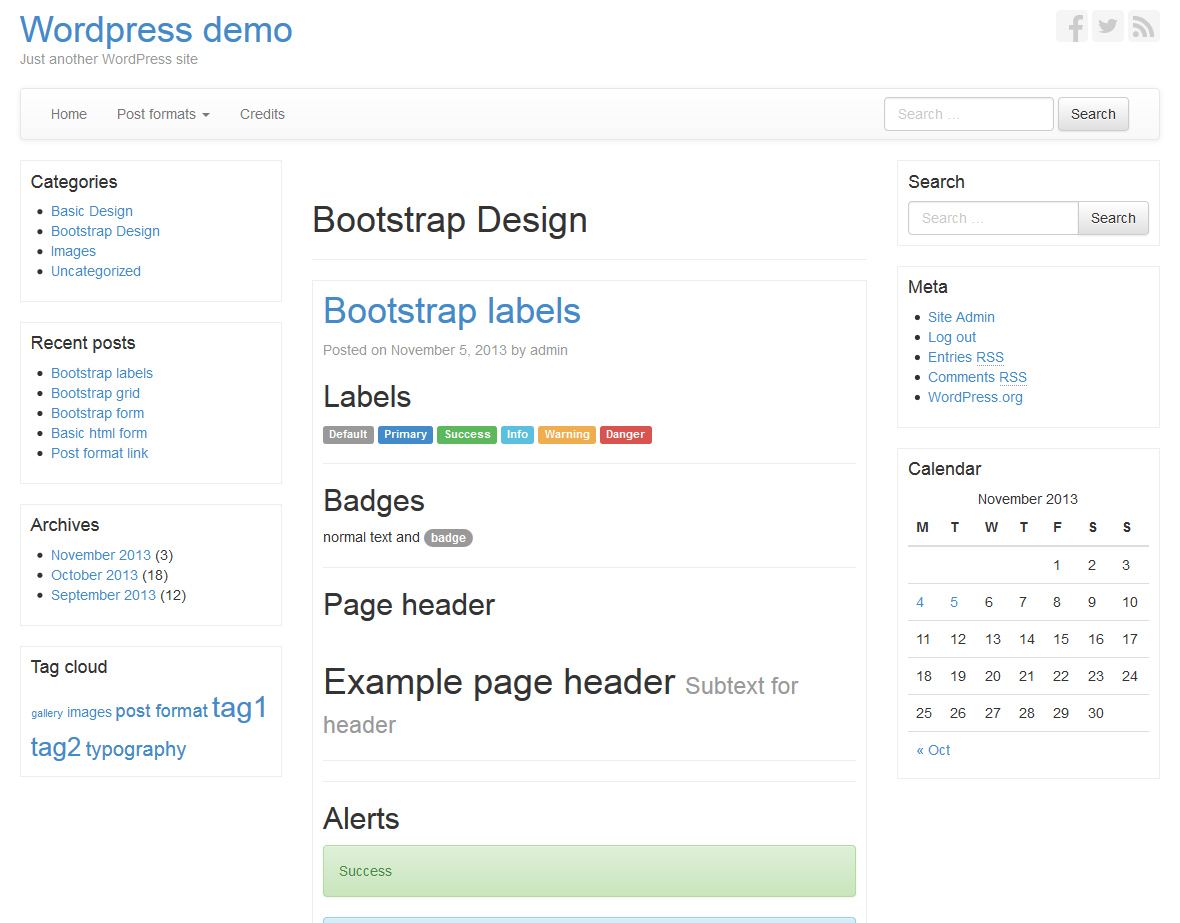Click the post date November 5, 2013

pyautogui.click(x=449, y=350)
